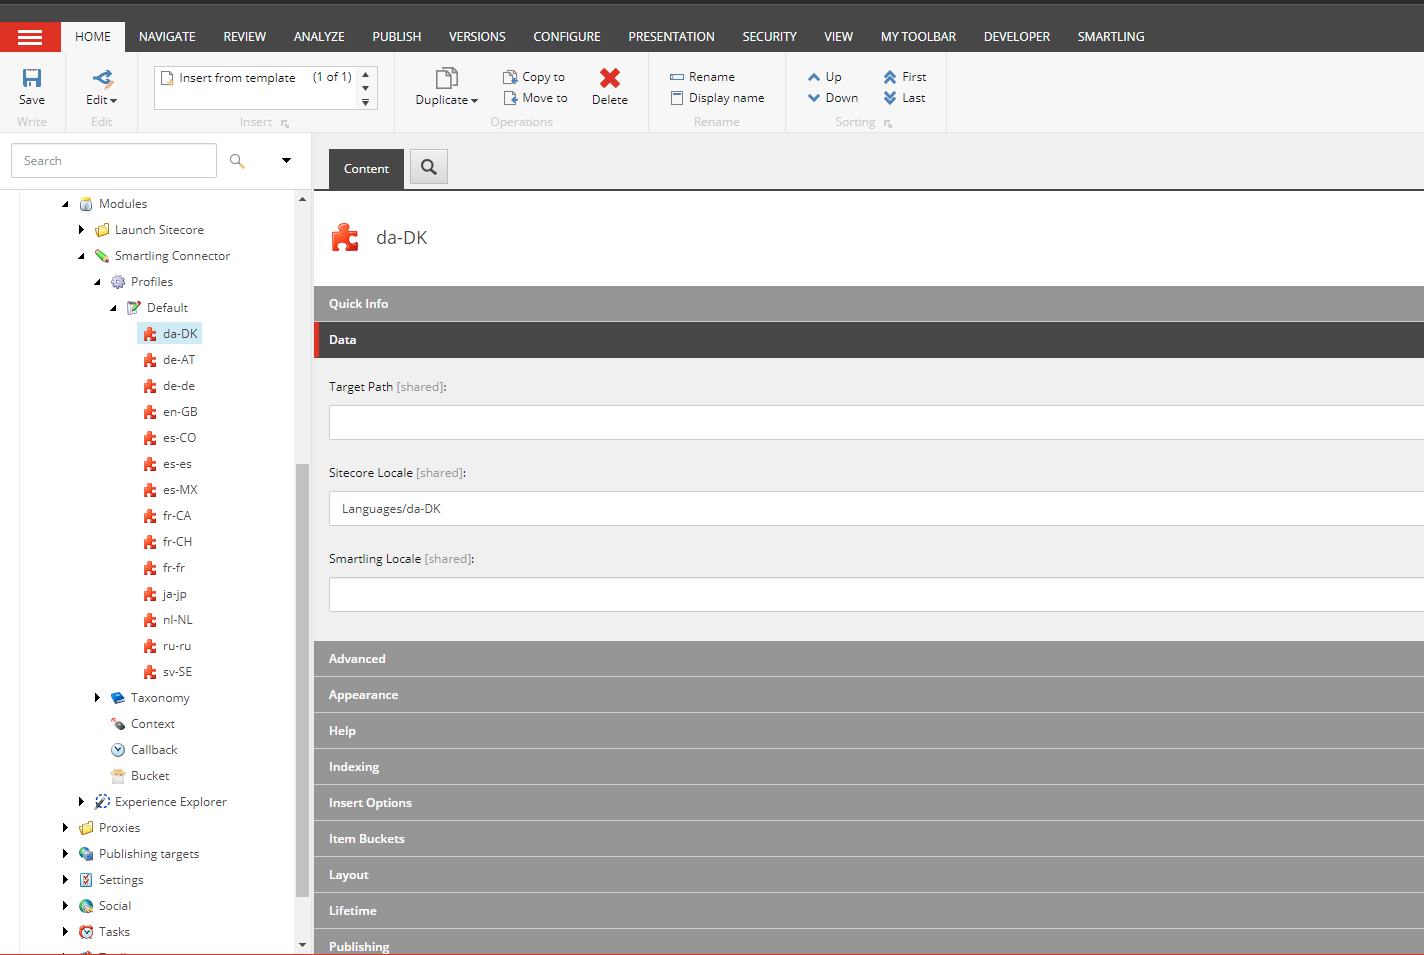1424x955 pixels.
Task: Click the content tree vertical scrollbar
Action: pos(302,680)
